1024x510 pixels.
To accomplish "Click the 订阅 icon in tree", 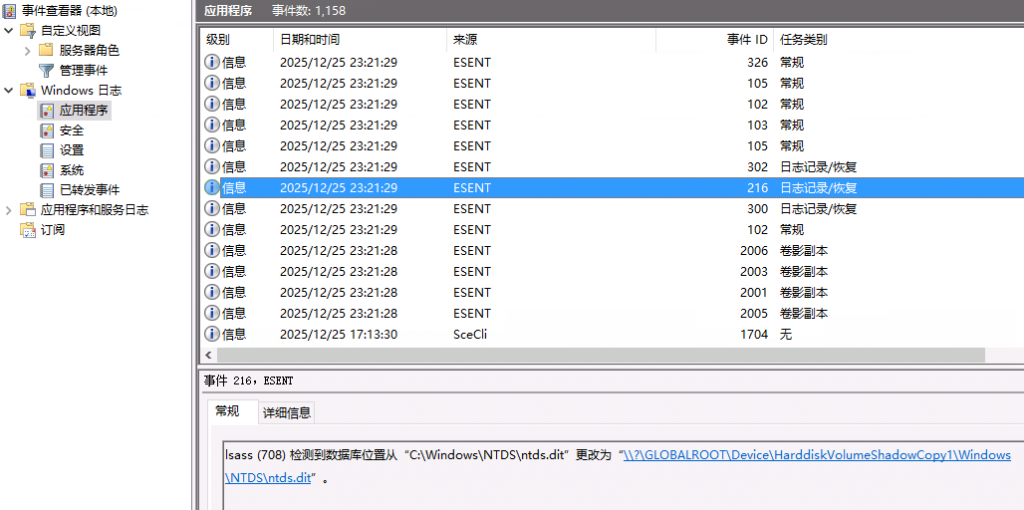I will click(28, 230).
